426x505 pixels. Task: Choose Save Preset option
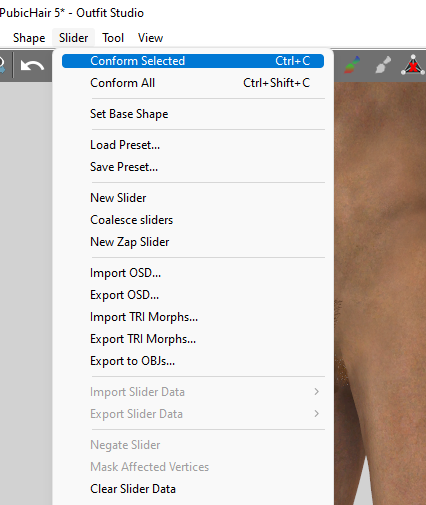(x=193, y=167)
